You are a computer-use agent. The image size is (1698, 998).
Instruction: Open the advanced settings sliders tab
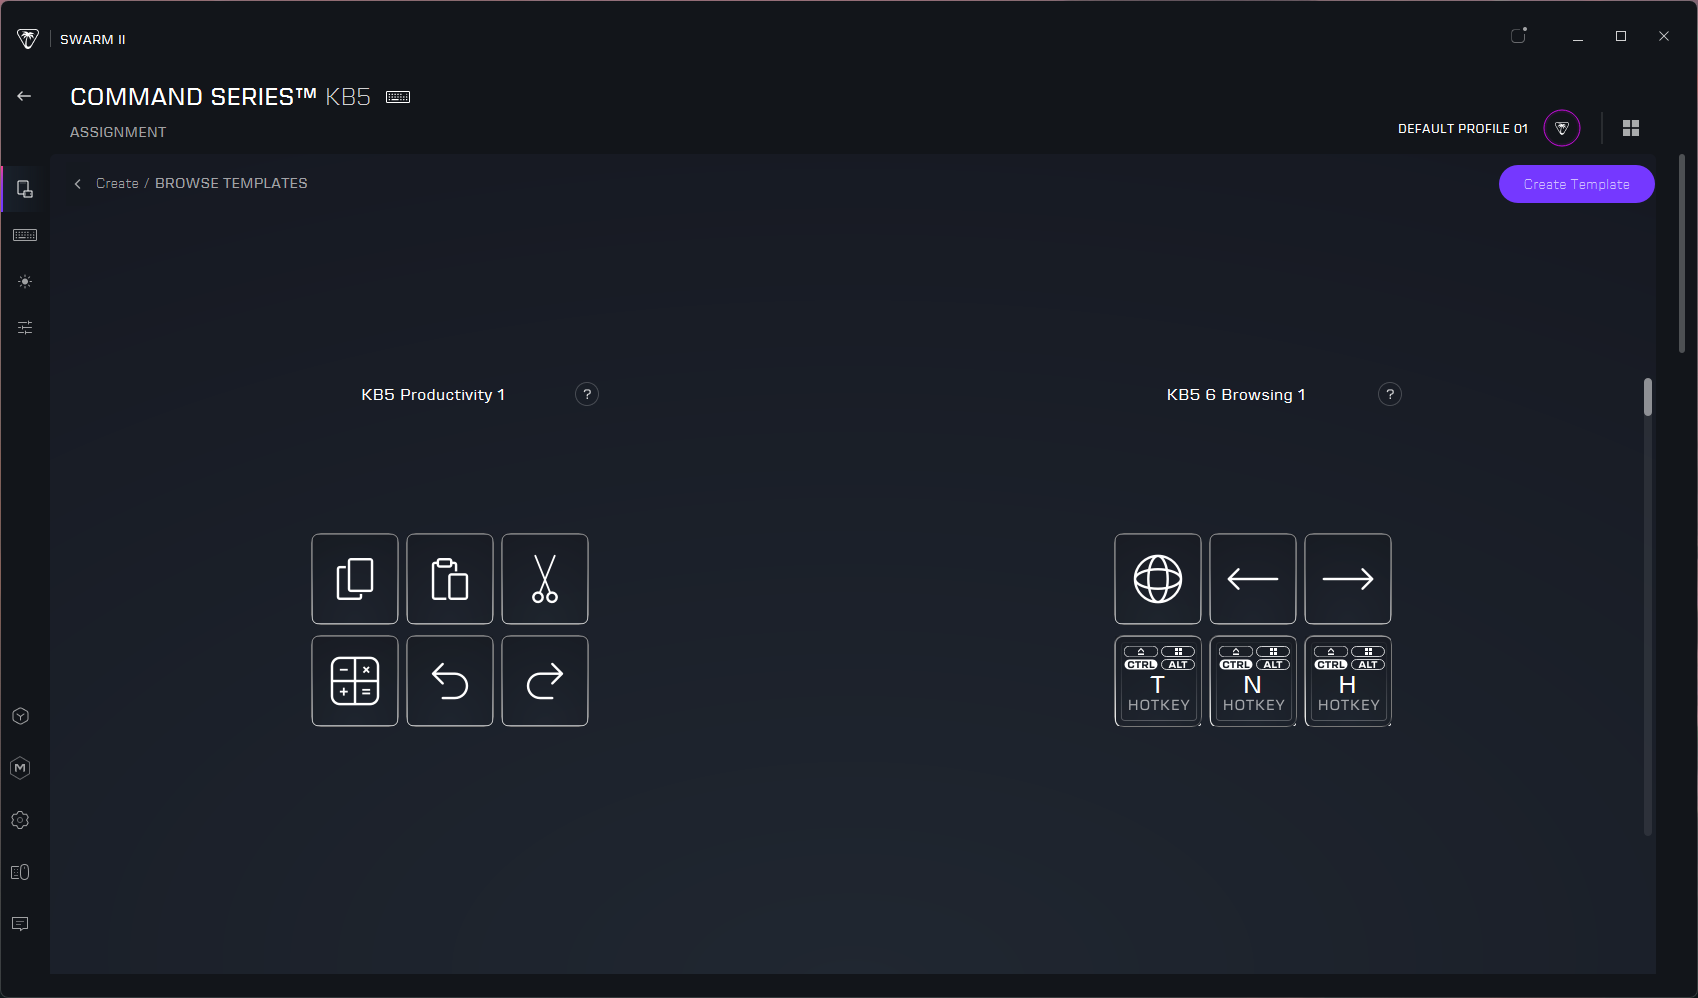pyautogui.click(x=25, y=327)
